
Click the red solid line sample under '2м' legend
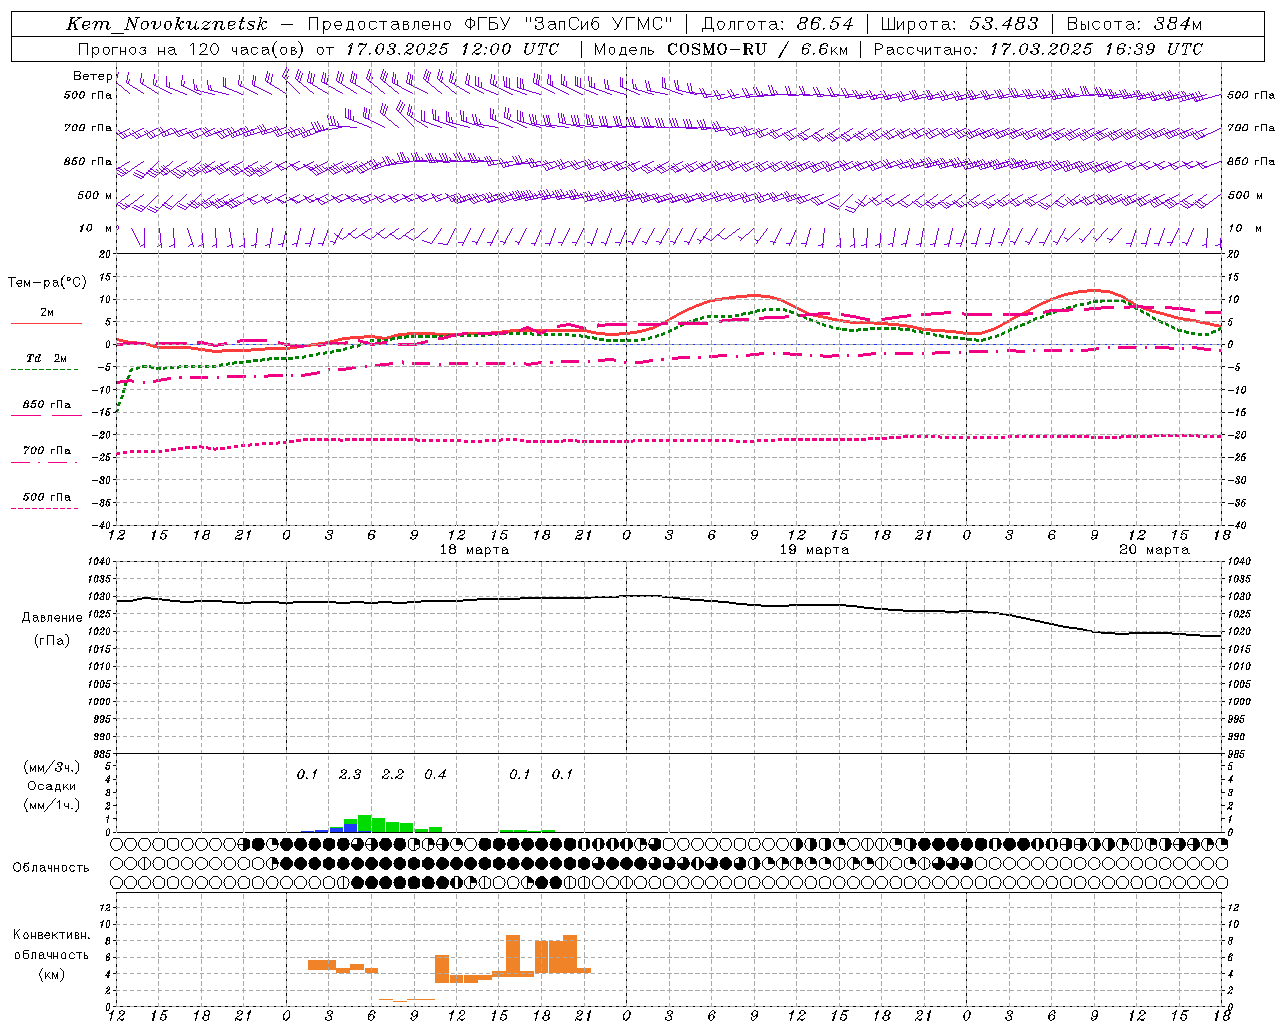pyautogui.click(x=46, y=323)
